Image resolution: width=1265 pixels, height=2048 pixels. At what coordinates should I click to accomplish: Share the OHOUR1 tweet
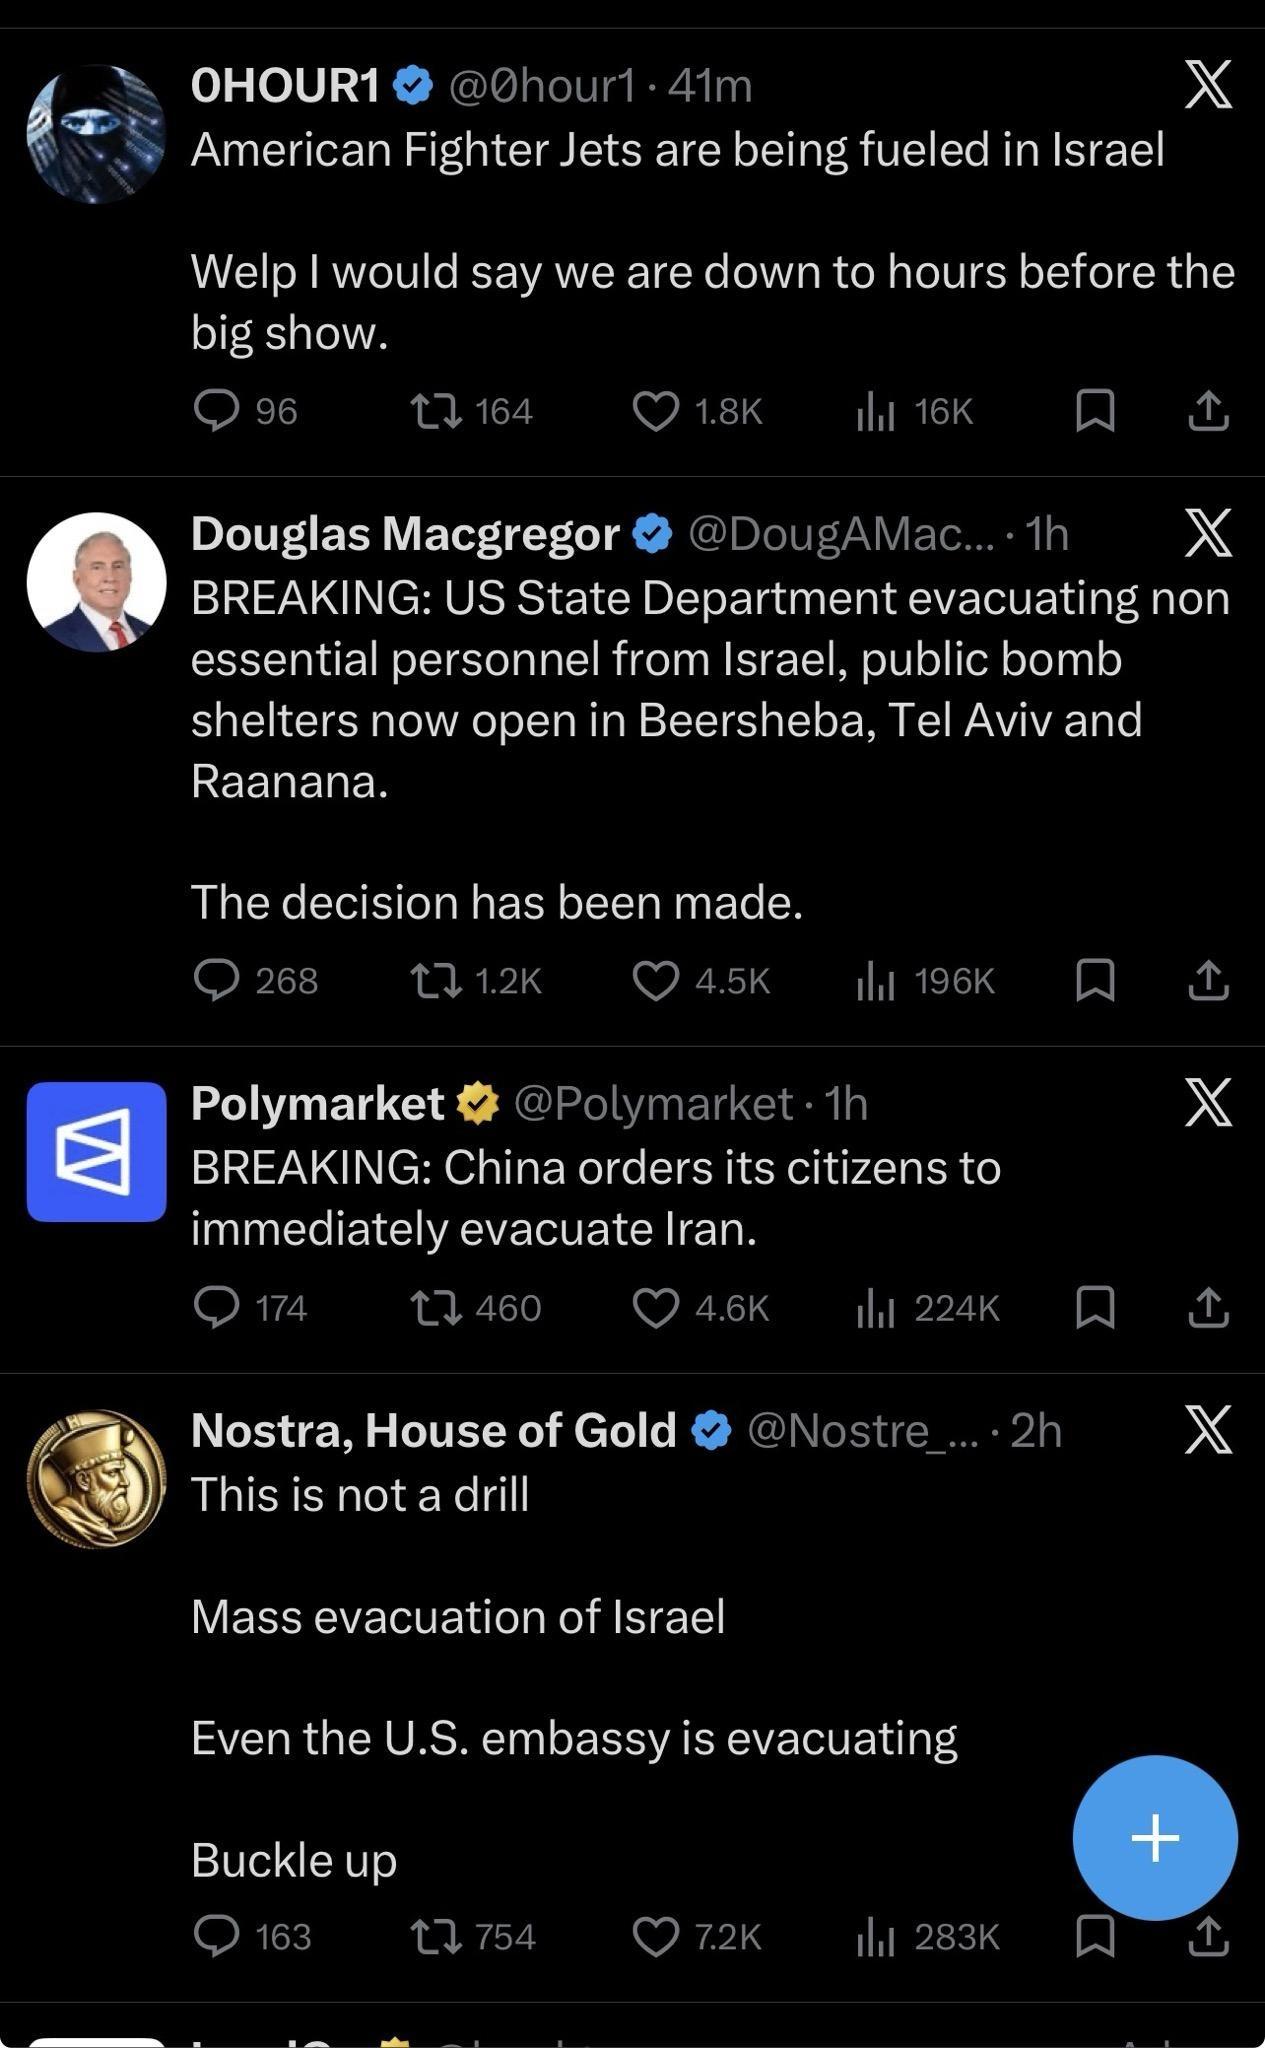point(1208,410)
